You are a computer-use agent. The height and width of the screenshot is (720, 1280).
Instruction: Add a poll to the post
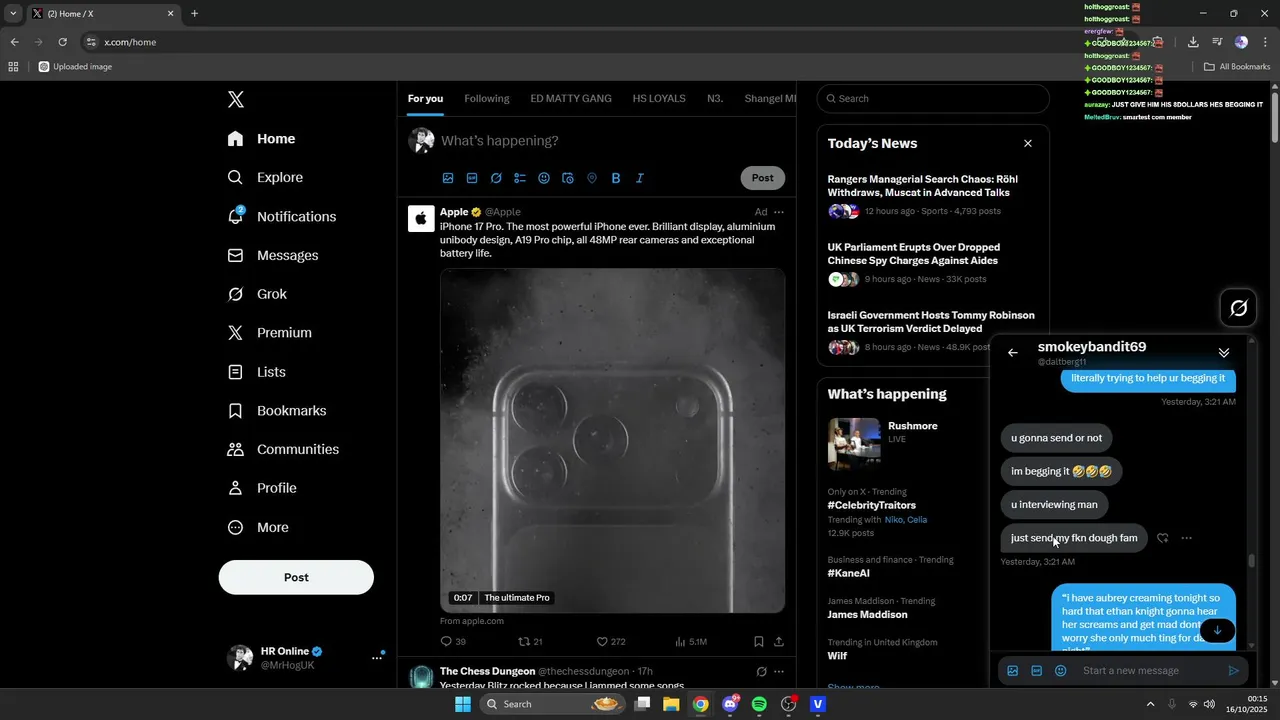(x=520, y=178)
